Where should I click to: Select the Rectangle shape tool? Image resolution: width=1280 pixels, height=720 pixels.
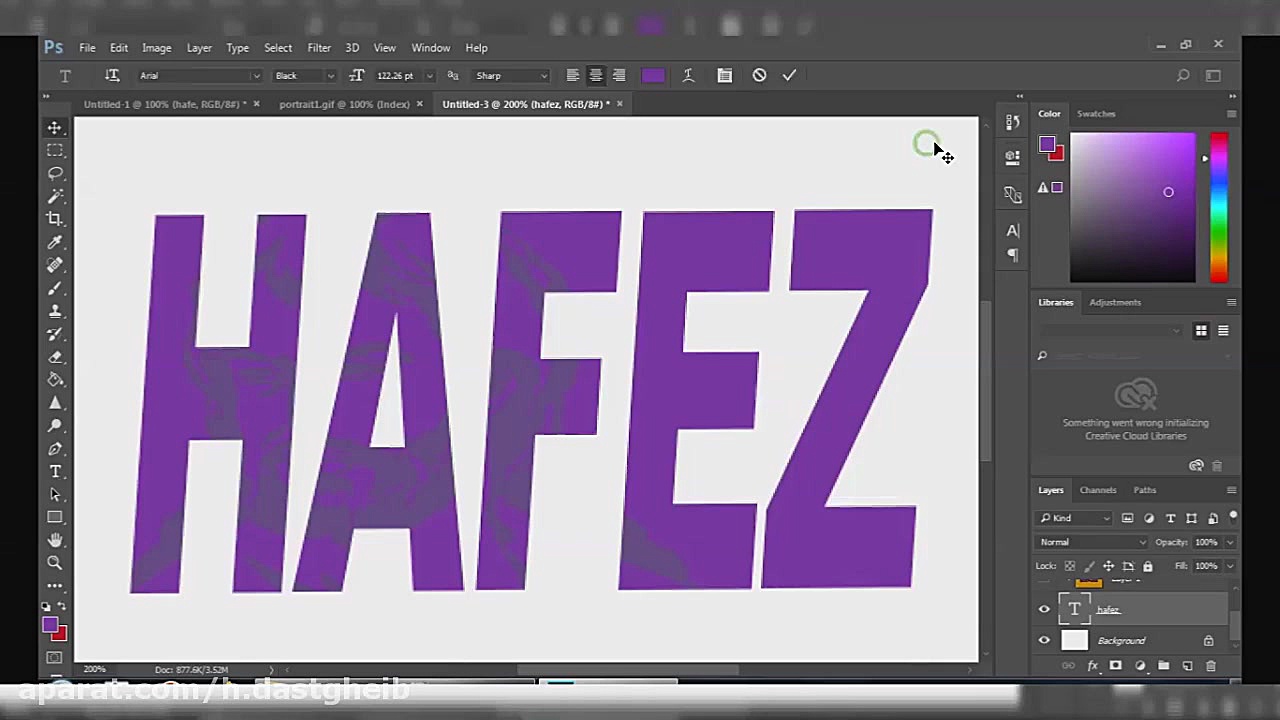click(55, 517)
